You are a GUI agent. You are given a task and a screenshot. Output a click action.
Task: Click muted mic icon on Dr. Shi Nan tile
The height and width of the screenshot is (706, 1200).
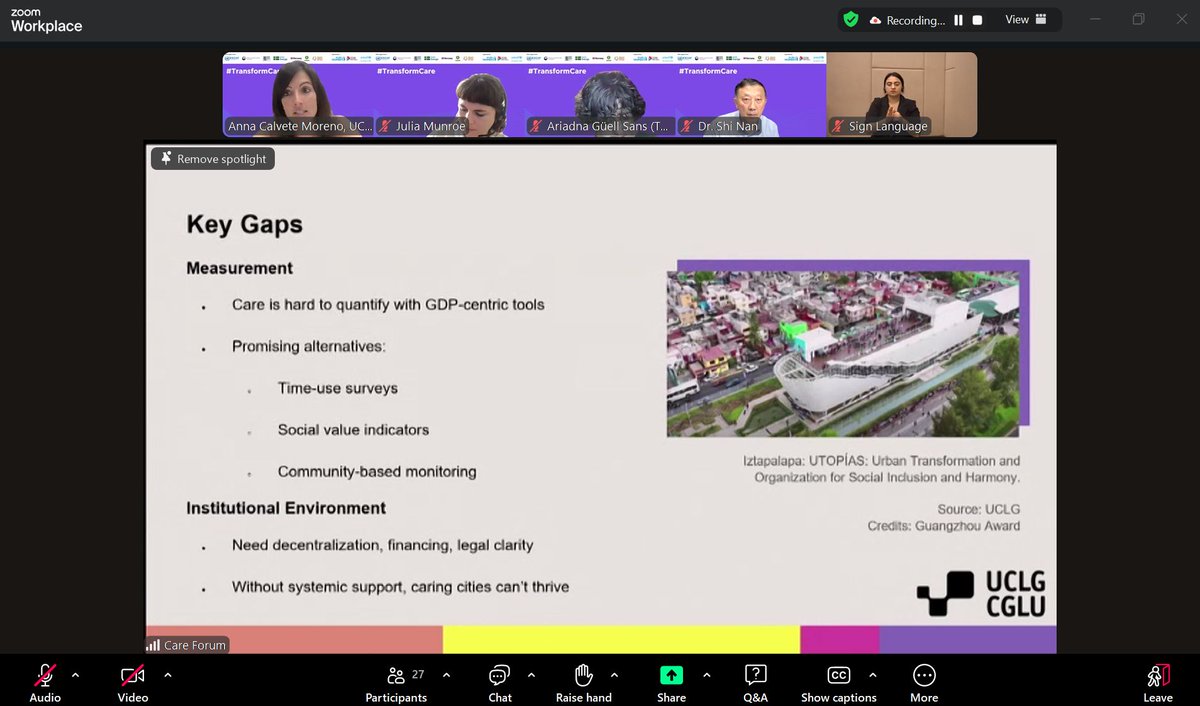(688, 126)
